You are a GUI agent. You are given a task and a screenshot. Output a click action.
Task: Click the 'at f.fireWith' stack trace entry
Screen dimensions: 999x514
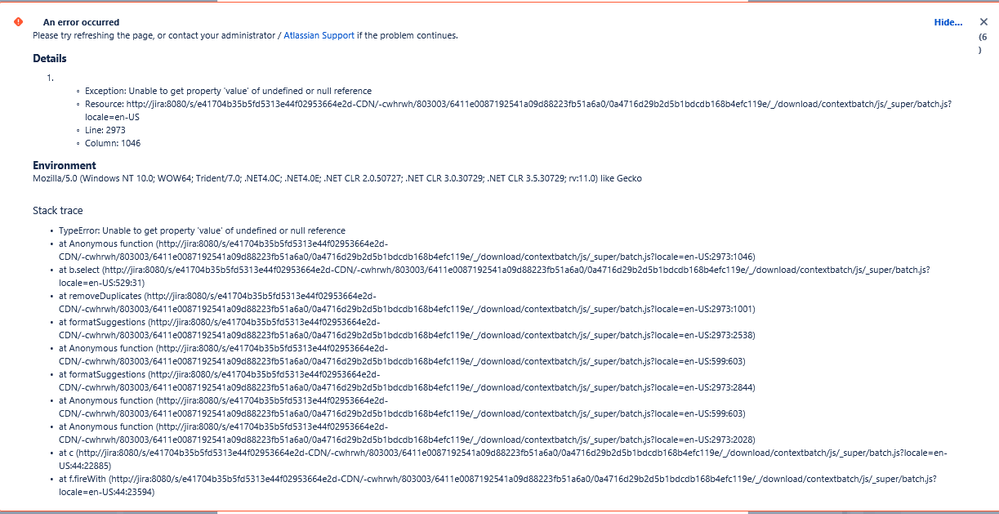[498, 485]
